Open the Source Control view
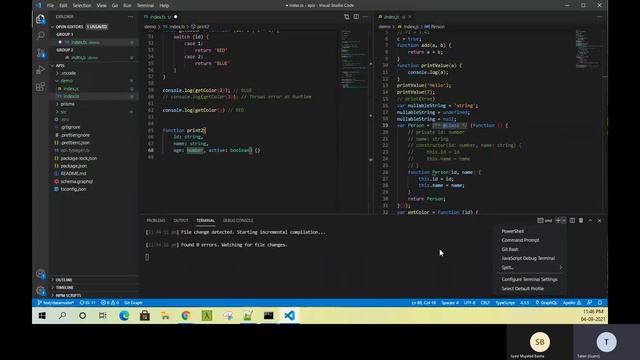 click(x=40, y=53)
